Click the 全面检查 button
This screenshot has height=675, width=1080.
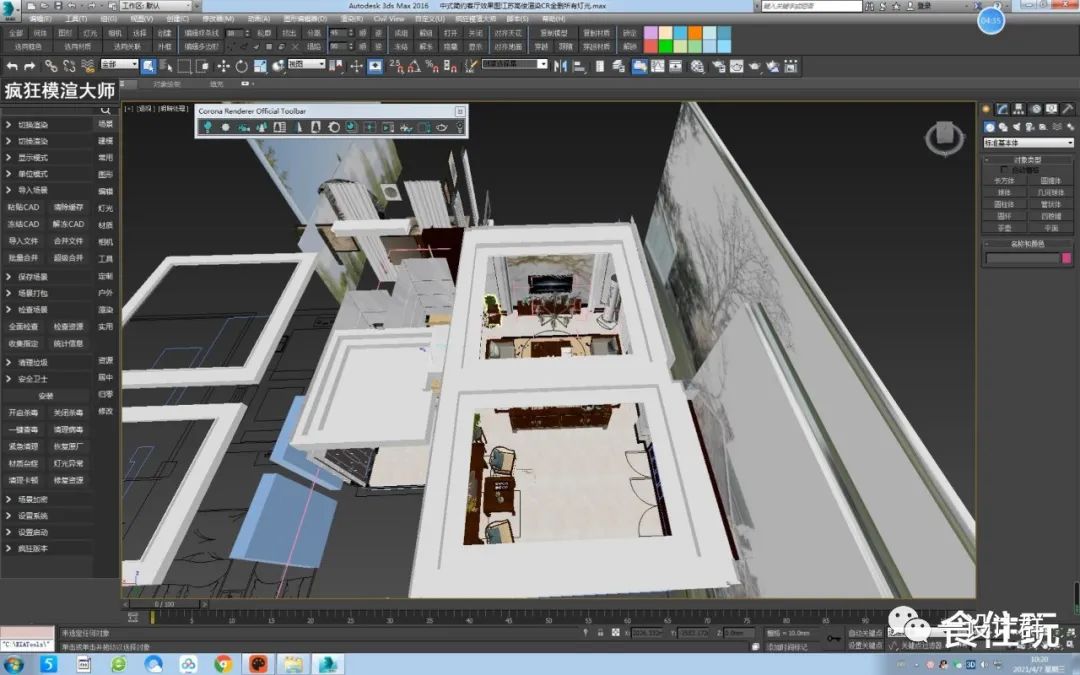coord(23,326)
